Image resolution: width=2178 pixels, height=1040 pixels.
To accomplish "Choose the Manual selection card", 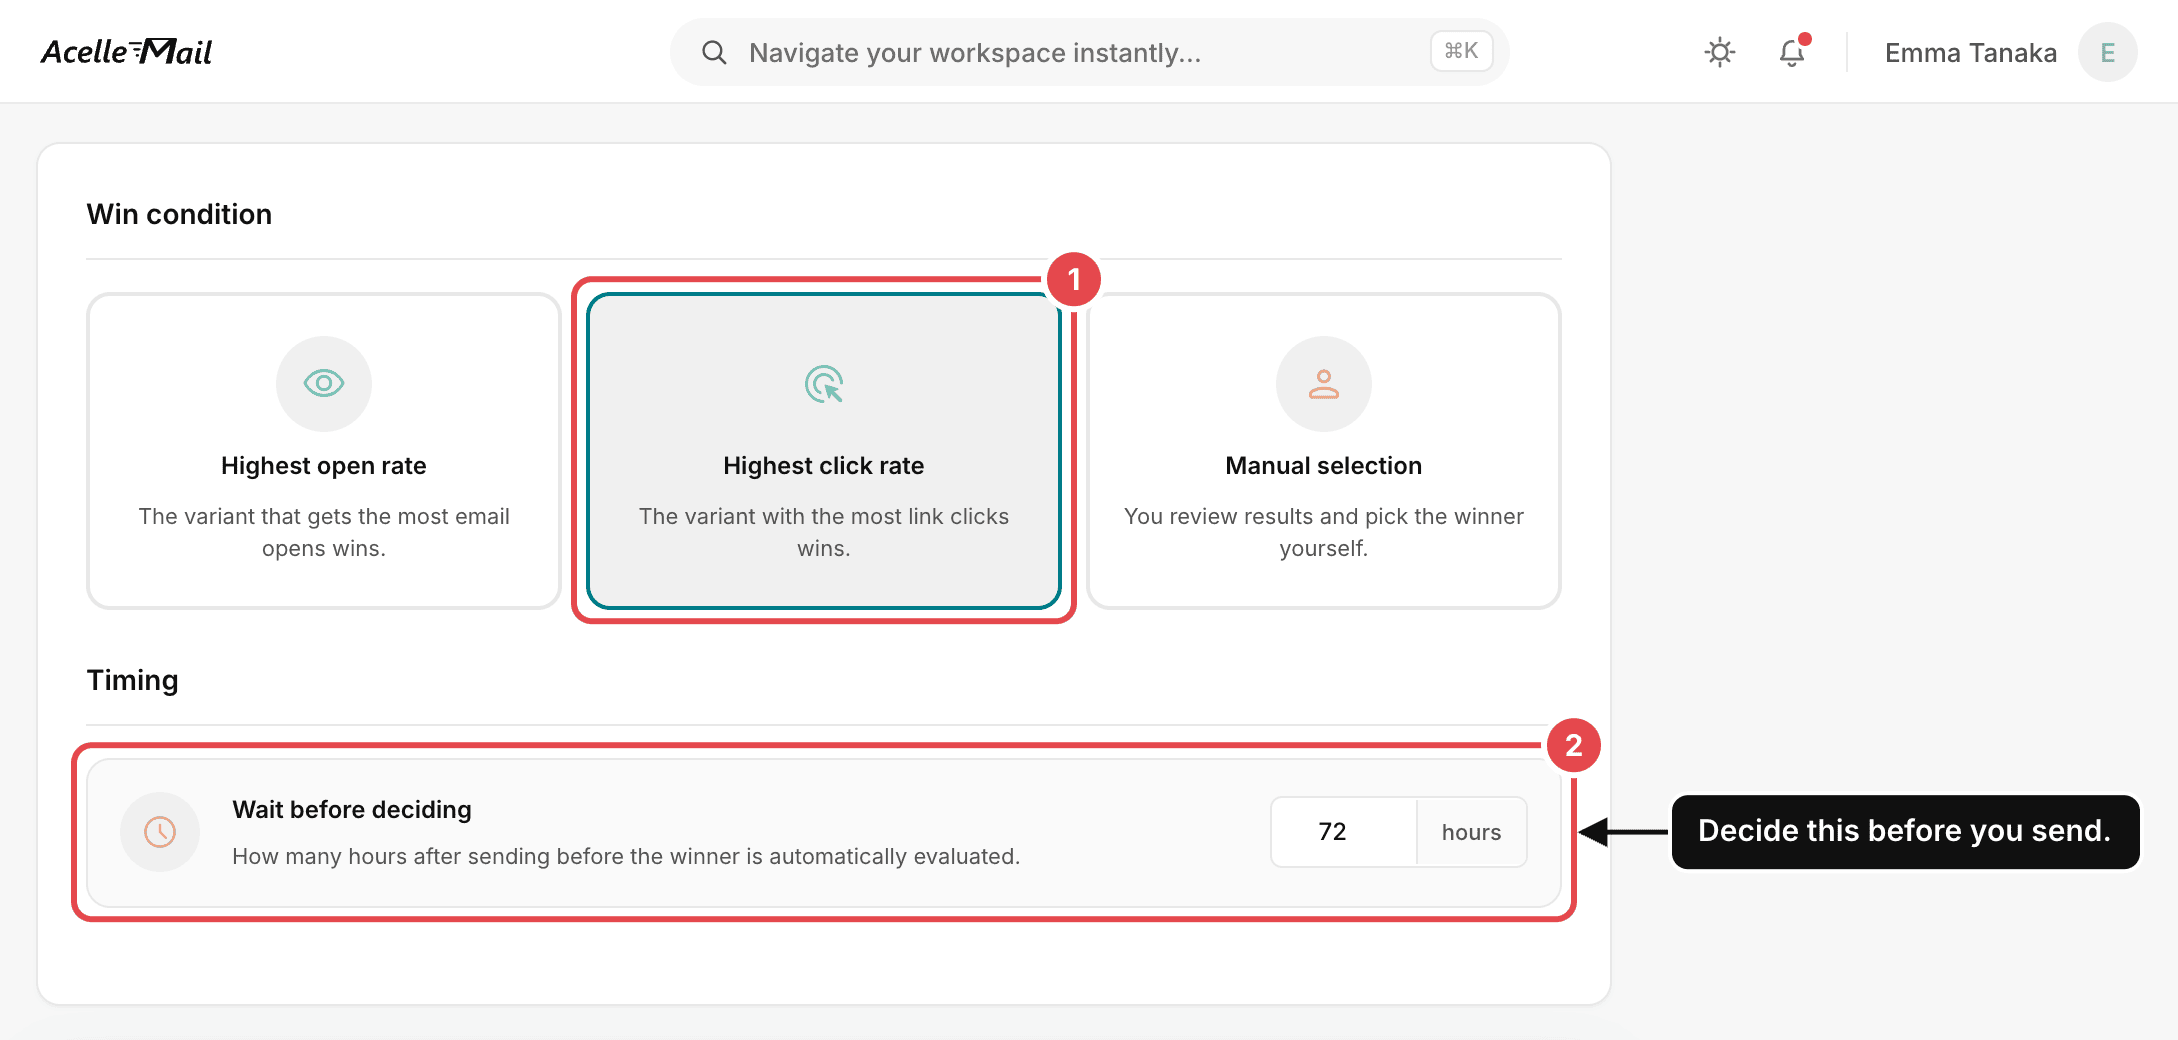I will [1324, 451].
